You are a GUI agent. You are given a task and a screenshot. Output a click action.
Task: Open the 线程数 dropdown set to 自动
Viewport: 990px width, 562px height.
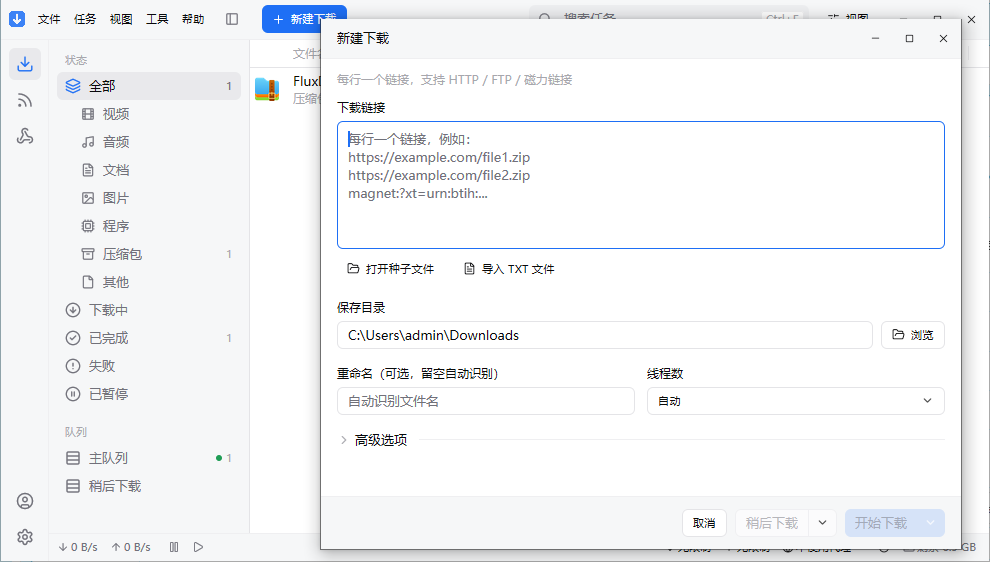click(796, 401)
